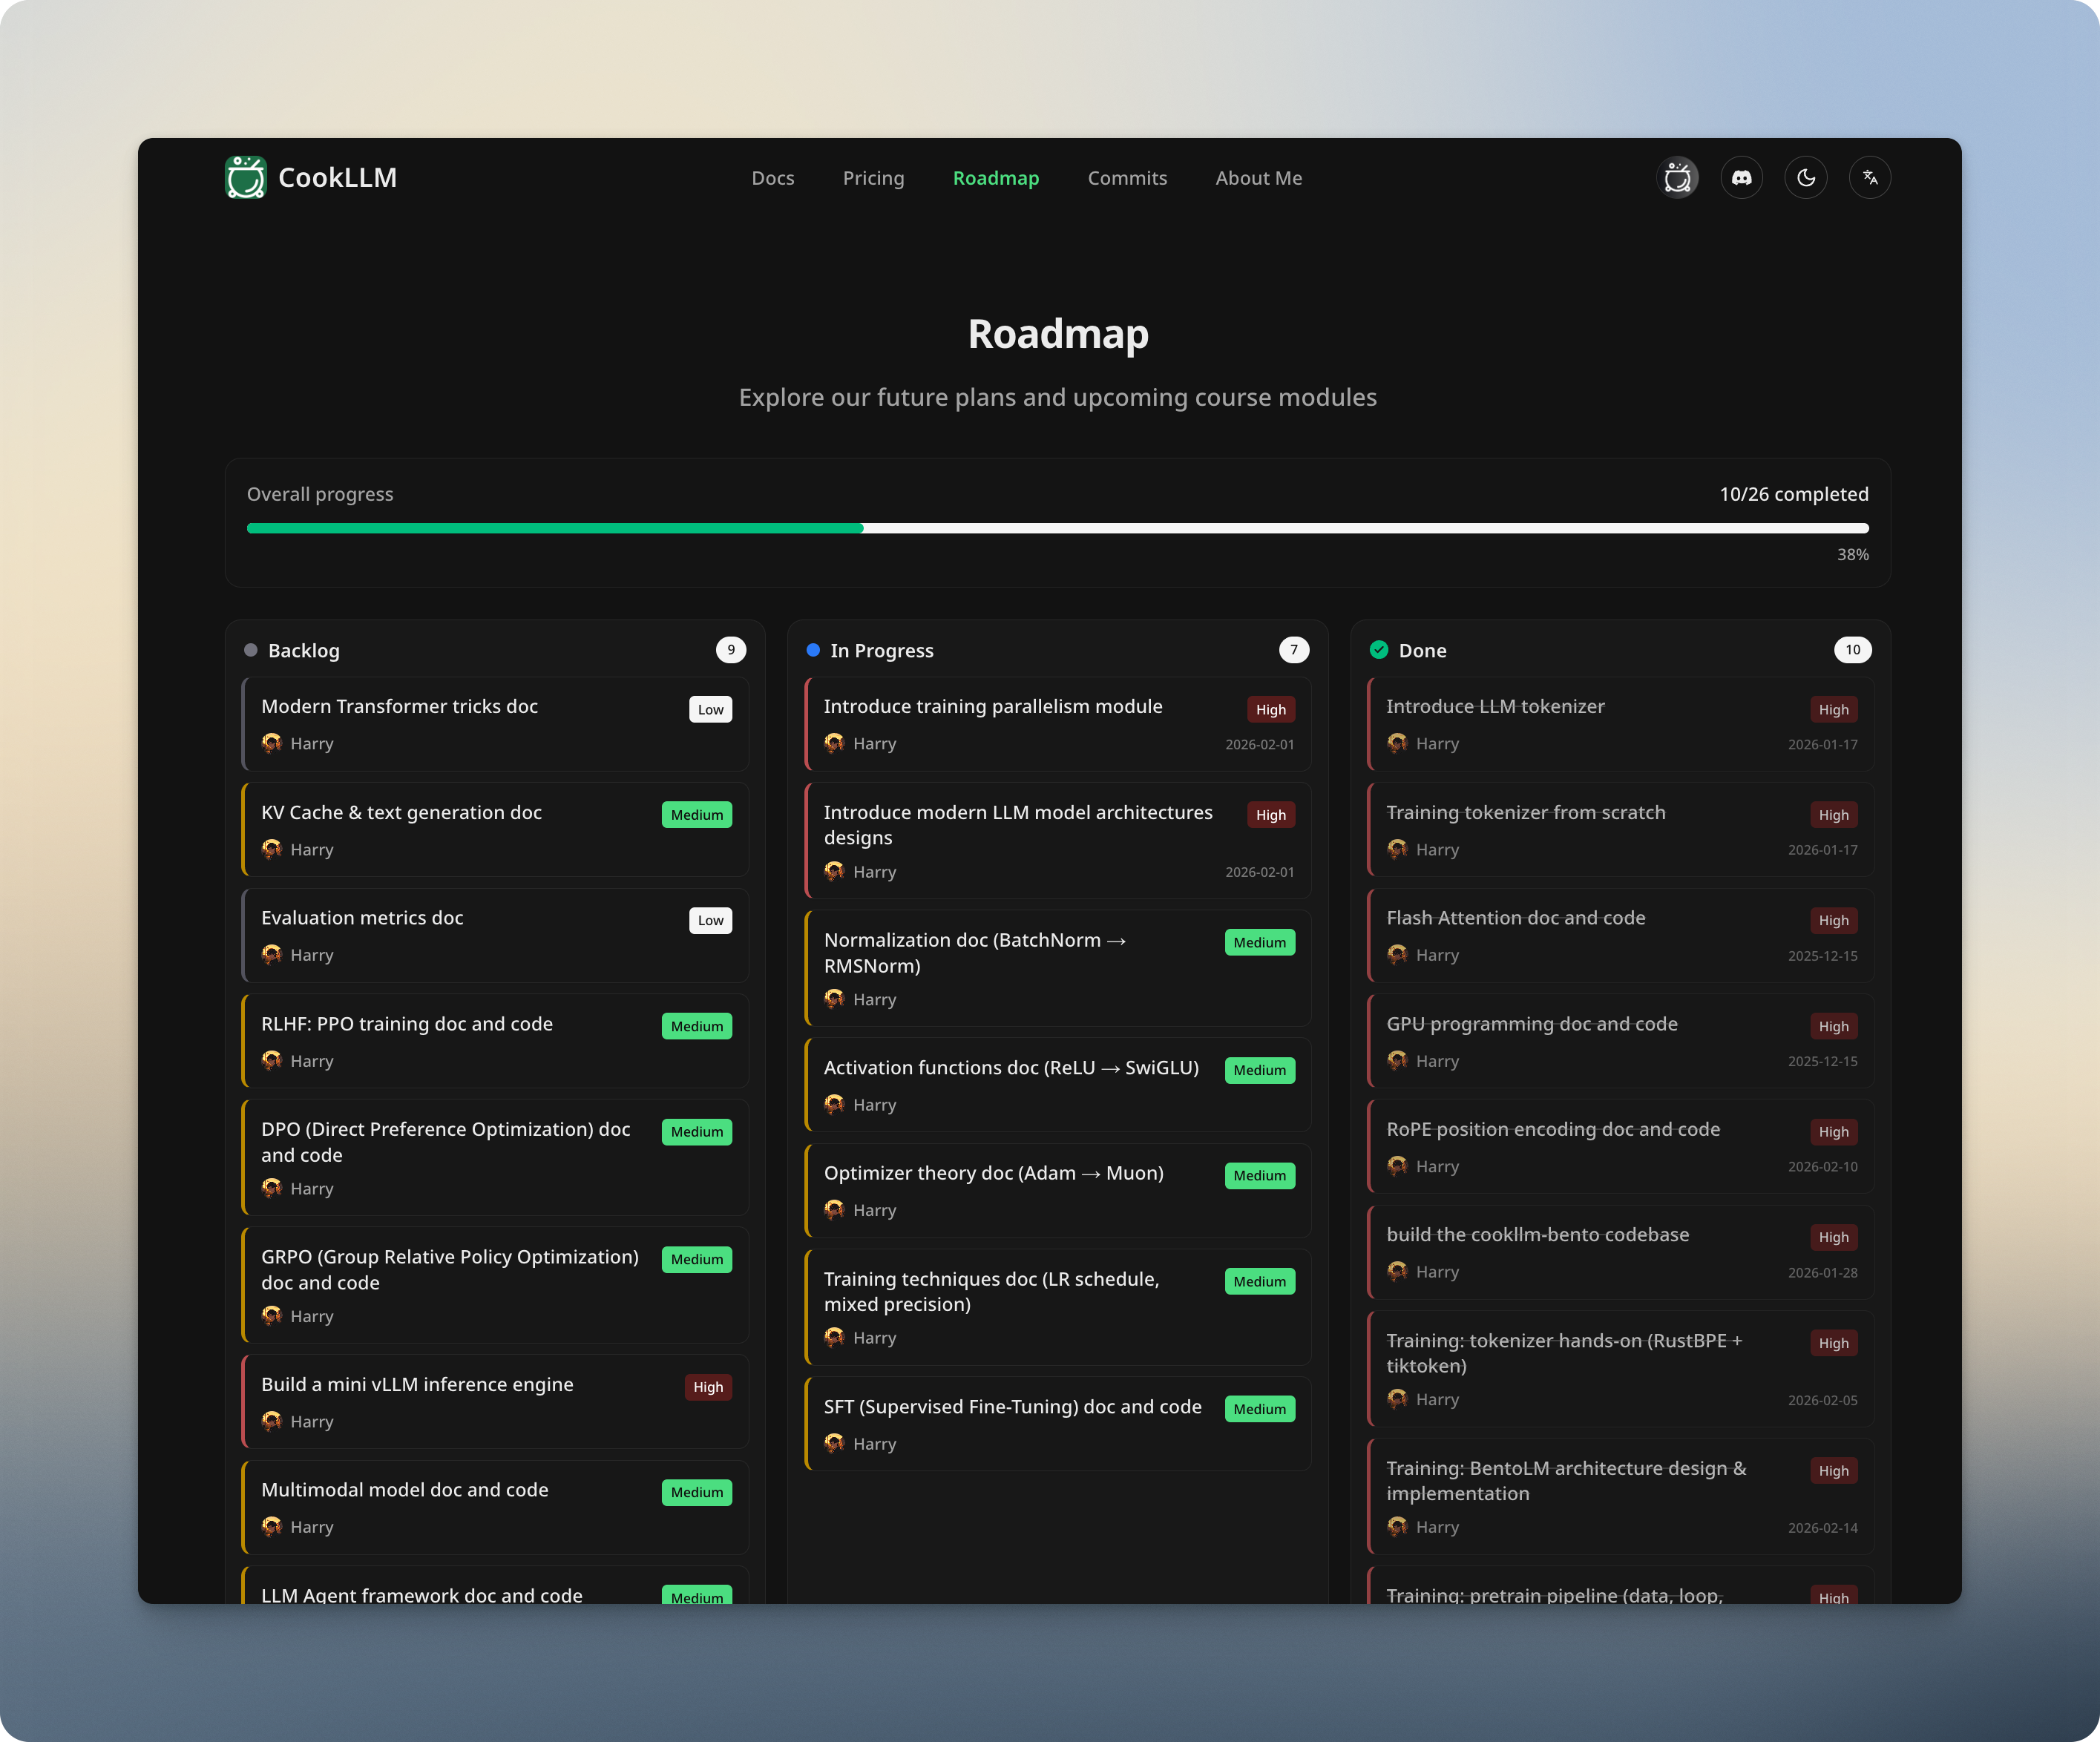Click Harry's avatar on SFT doc card
2100x1742 pixels.
pyautogui.click(x=834, y=1443)
